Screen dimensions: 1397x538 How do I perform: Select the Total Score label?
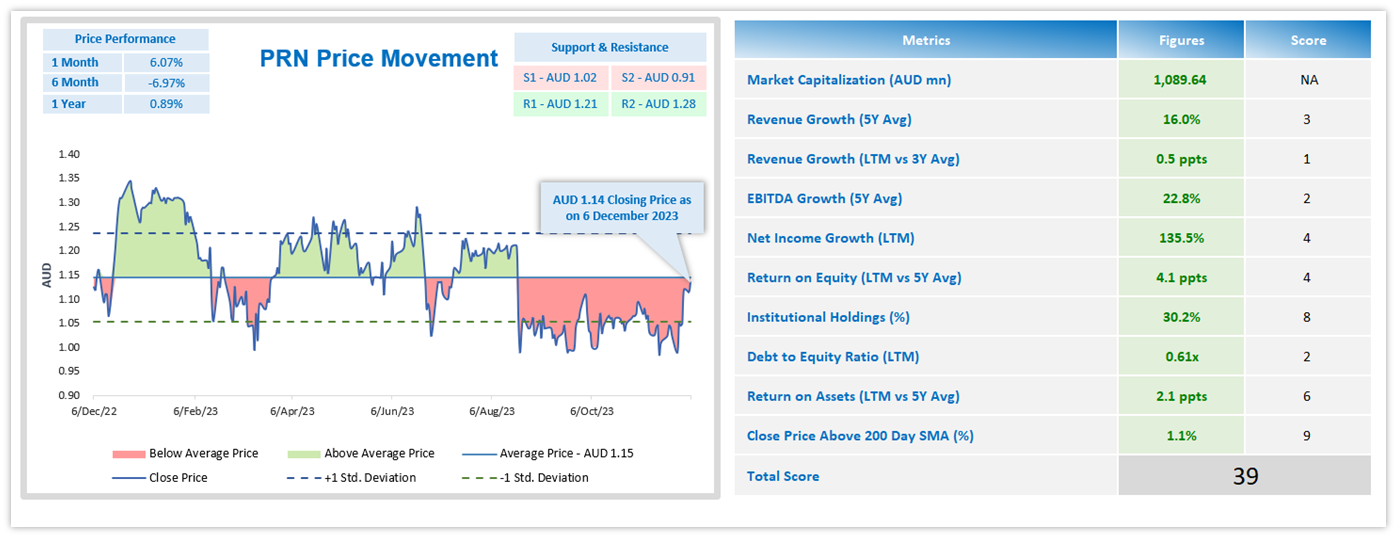click(783, 476)
